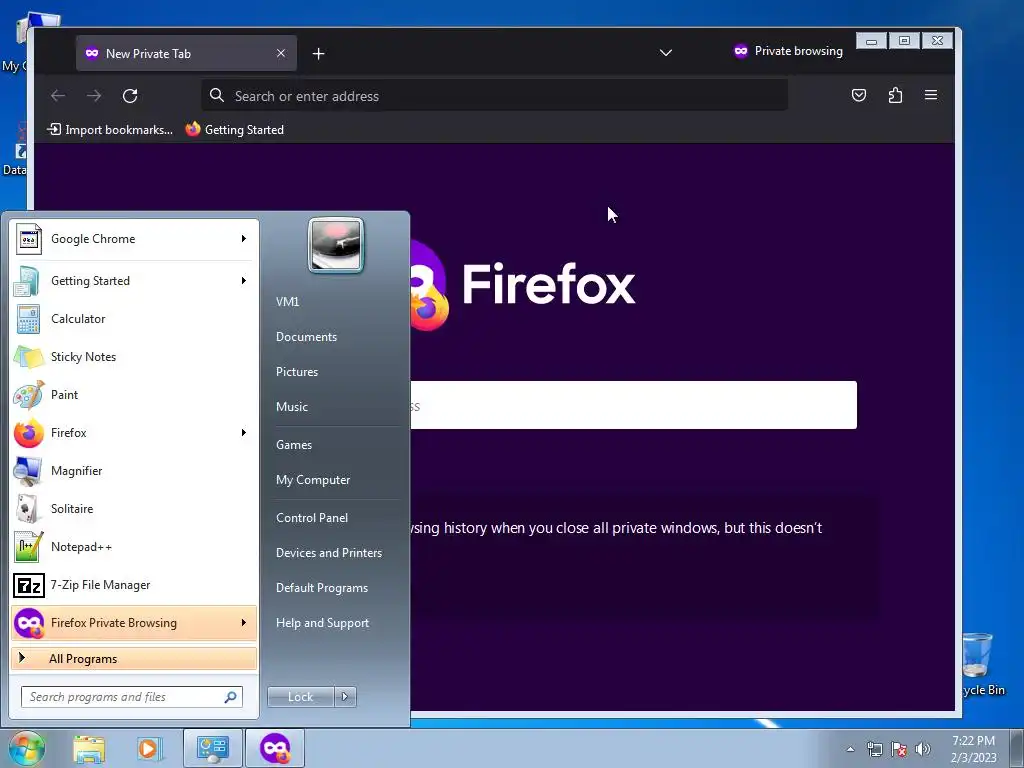Image resolution: width=1024 pixels, height=768 pixels.
Task: Launch the Calculator app icon
Action: point(28,319)
